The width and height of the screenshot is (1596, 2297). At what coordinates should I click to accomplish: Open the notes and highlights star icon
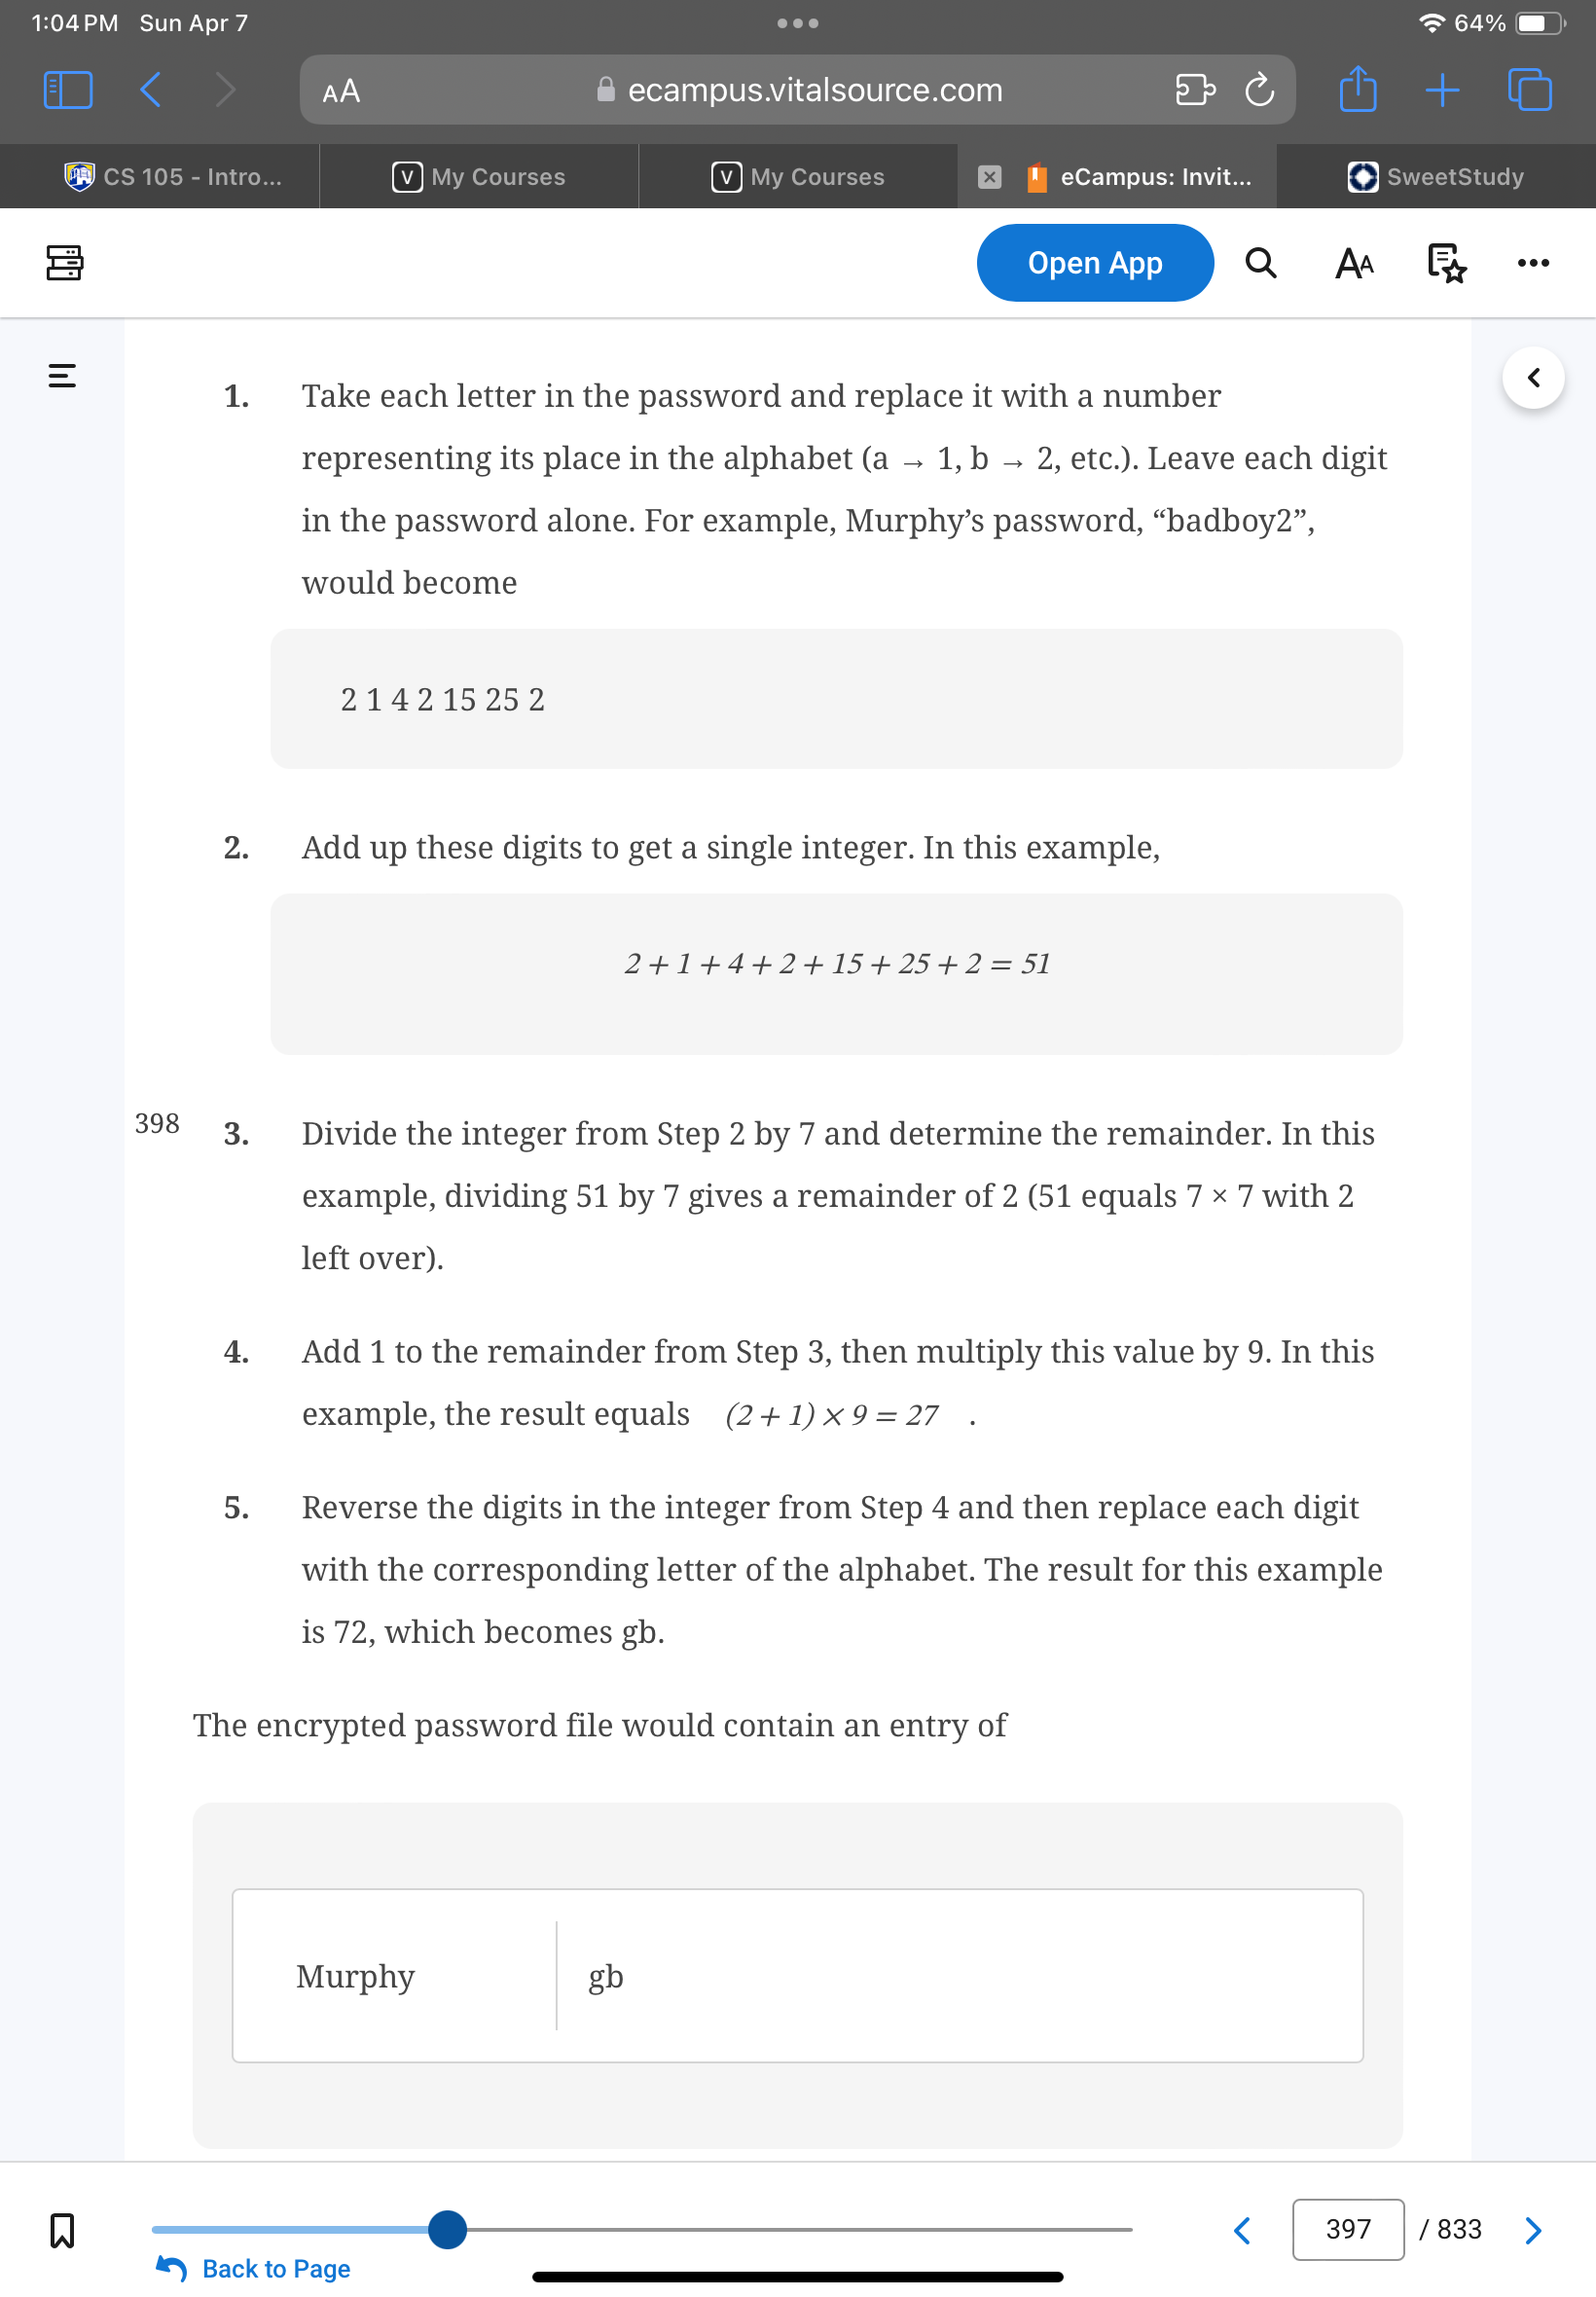pyautogui.click(x=1446, y=263)
